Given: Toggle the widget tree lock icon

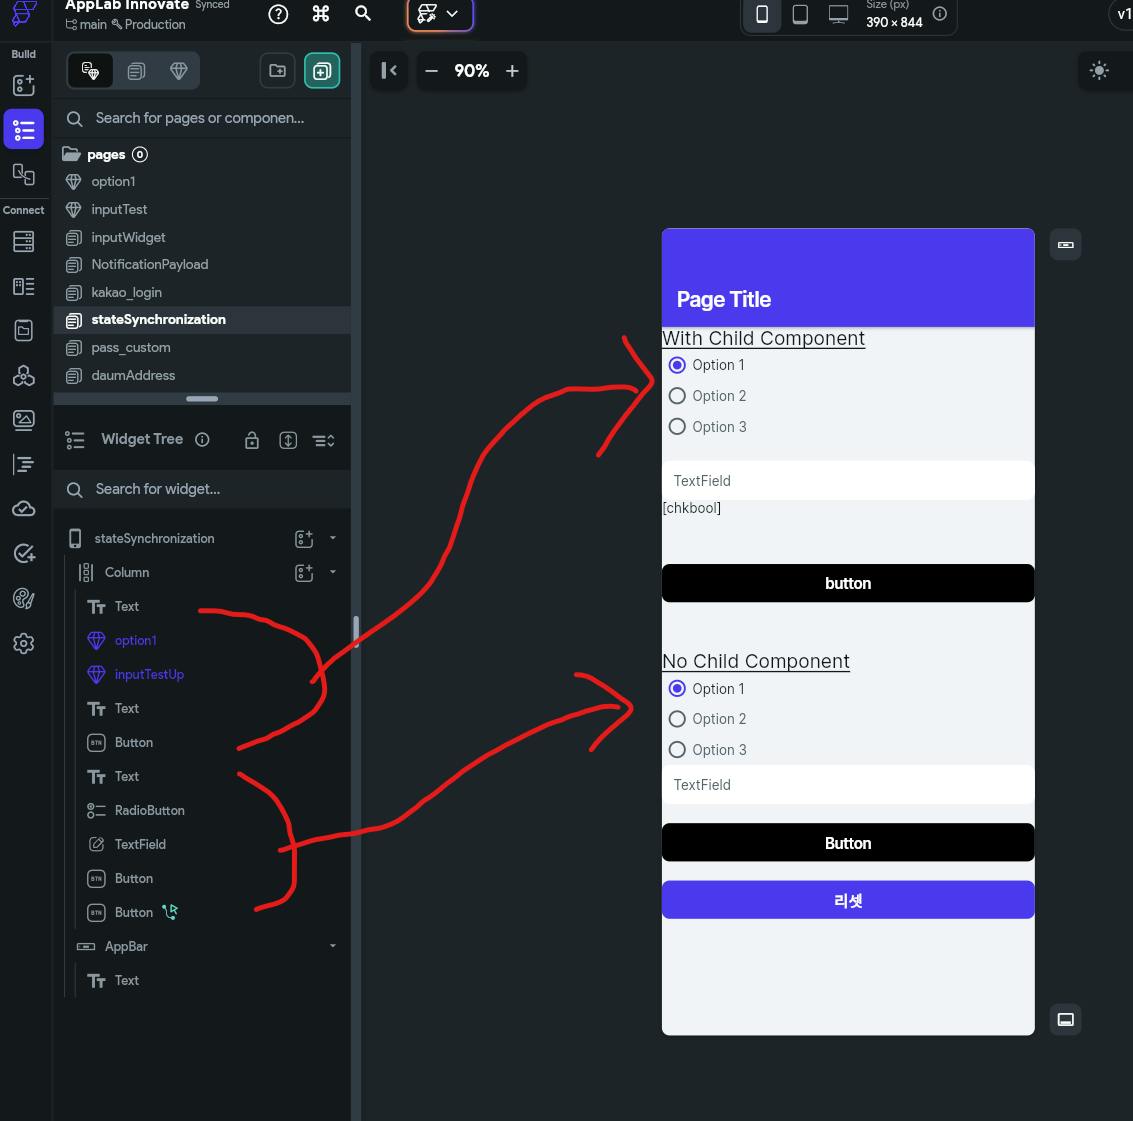Looking at the screenshot, I should point(251,440).
